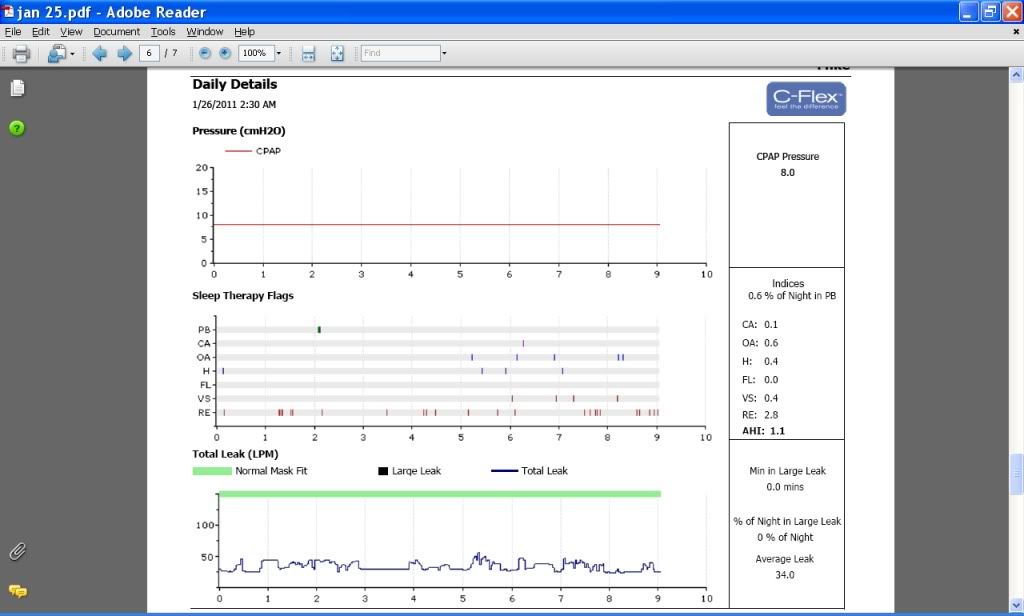Open the Document menu
Screen dimensions: 1024x616
point(116,32)
